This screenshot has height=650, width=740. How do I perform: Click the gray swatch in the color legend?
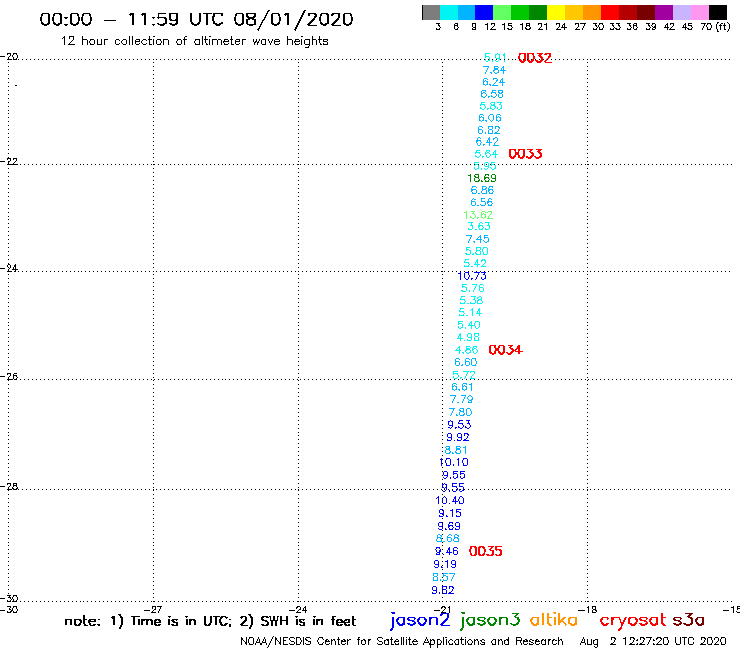pos(431,12)
